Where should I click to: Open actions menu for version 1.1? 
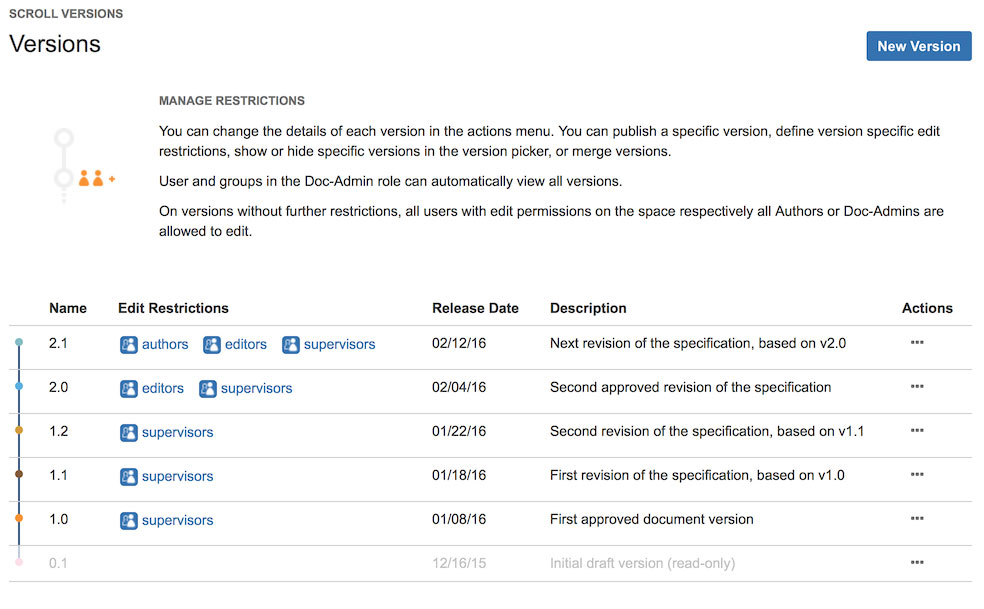[x=917, y=475]
